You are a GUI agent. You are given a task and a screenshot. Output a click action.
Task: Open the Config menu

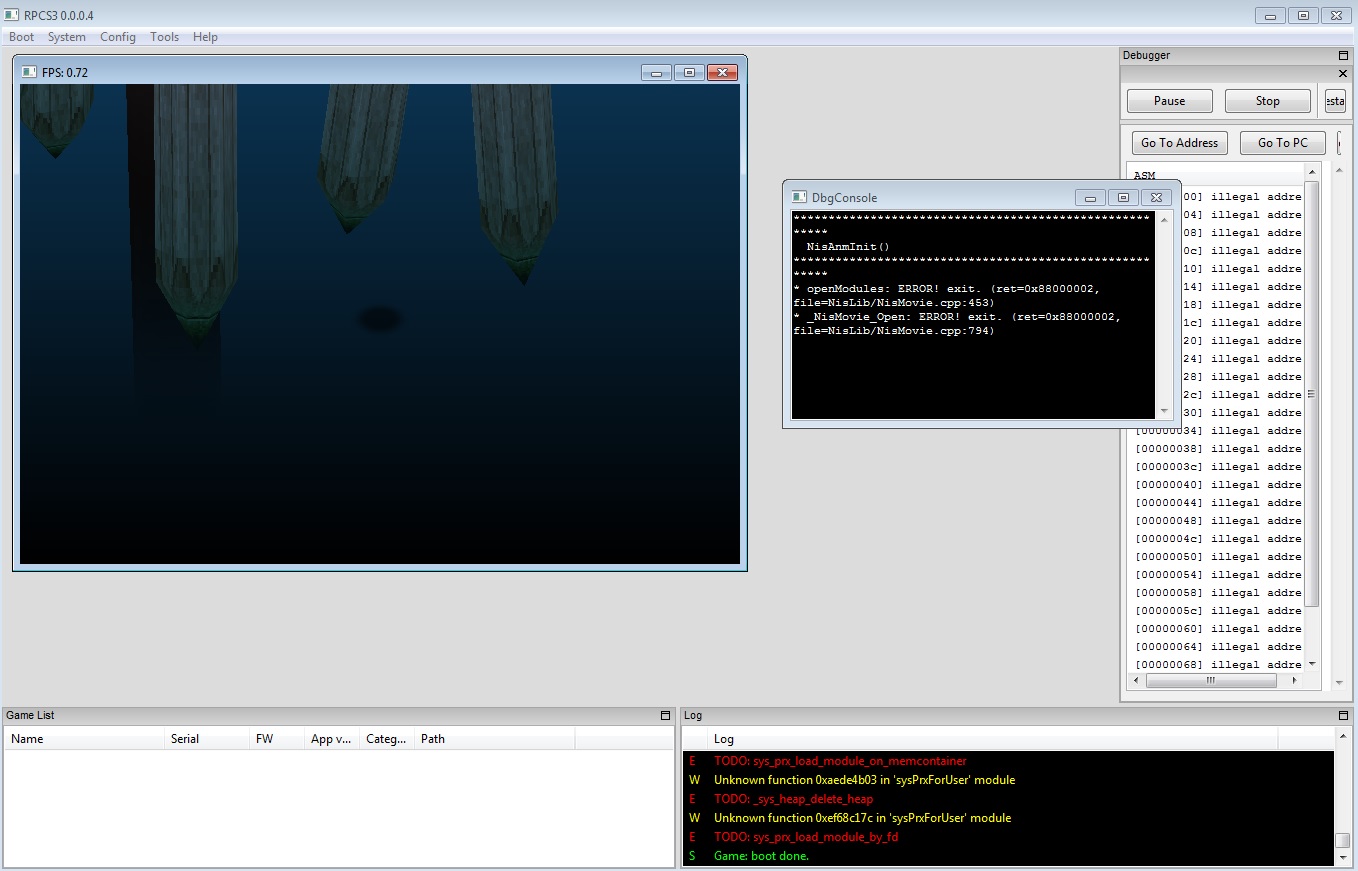pyautogui.click(x=117, y=37)
